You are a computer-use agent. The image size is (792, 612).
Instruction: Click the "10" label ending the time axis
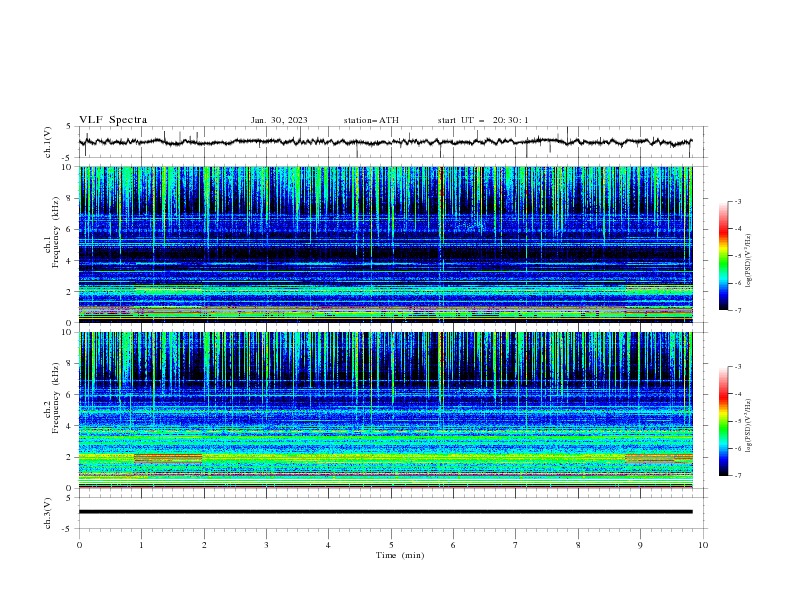(703, 545)
